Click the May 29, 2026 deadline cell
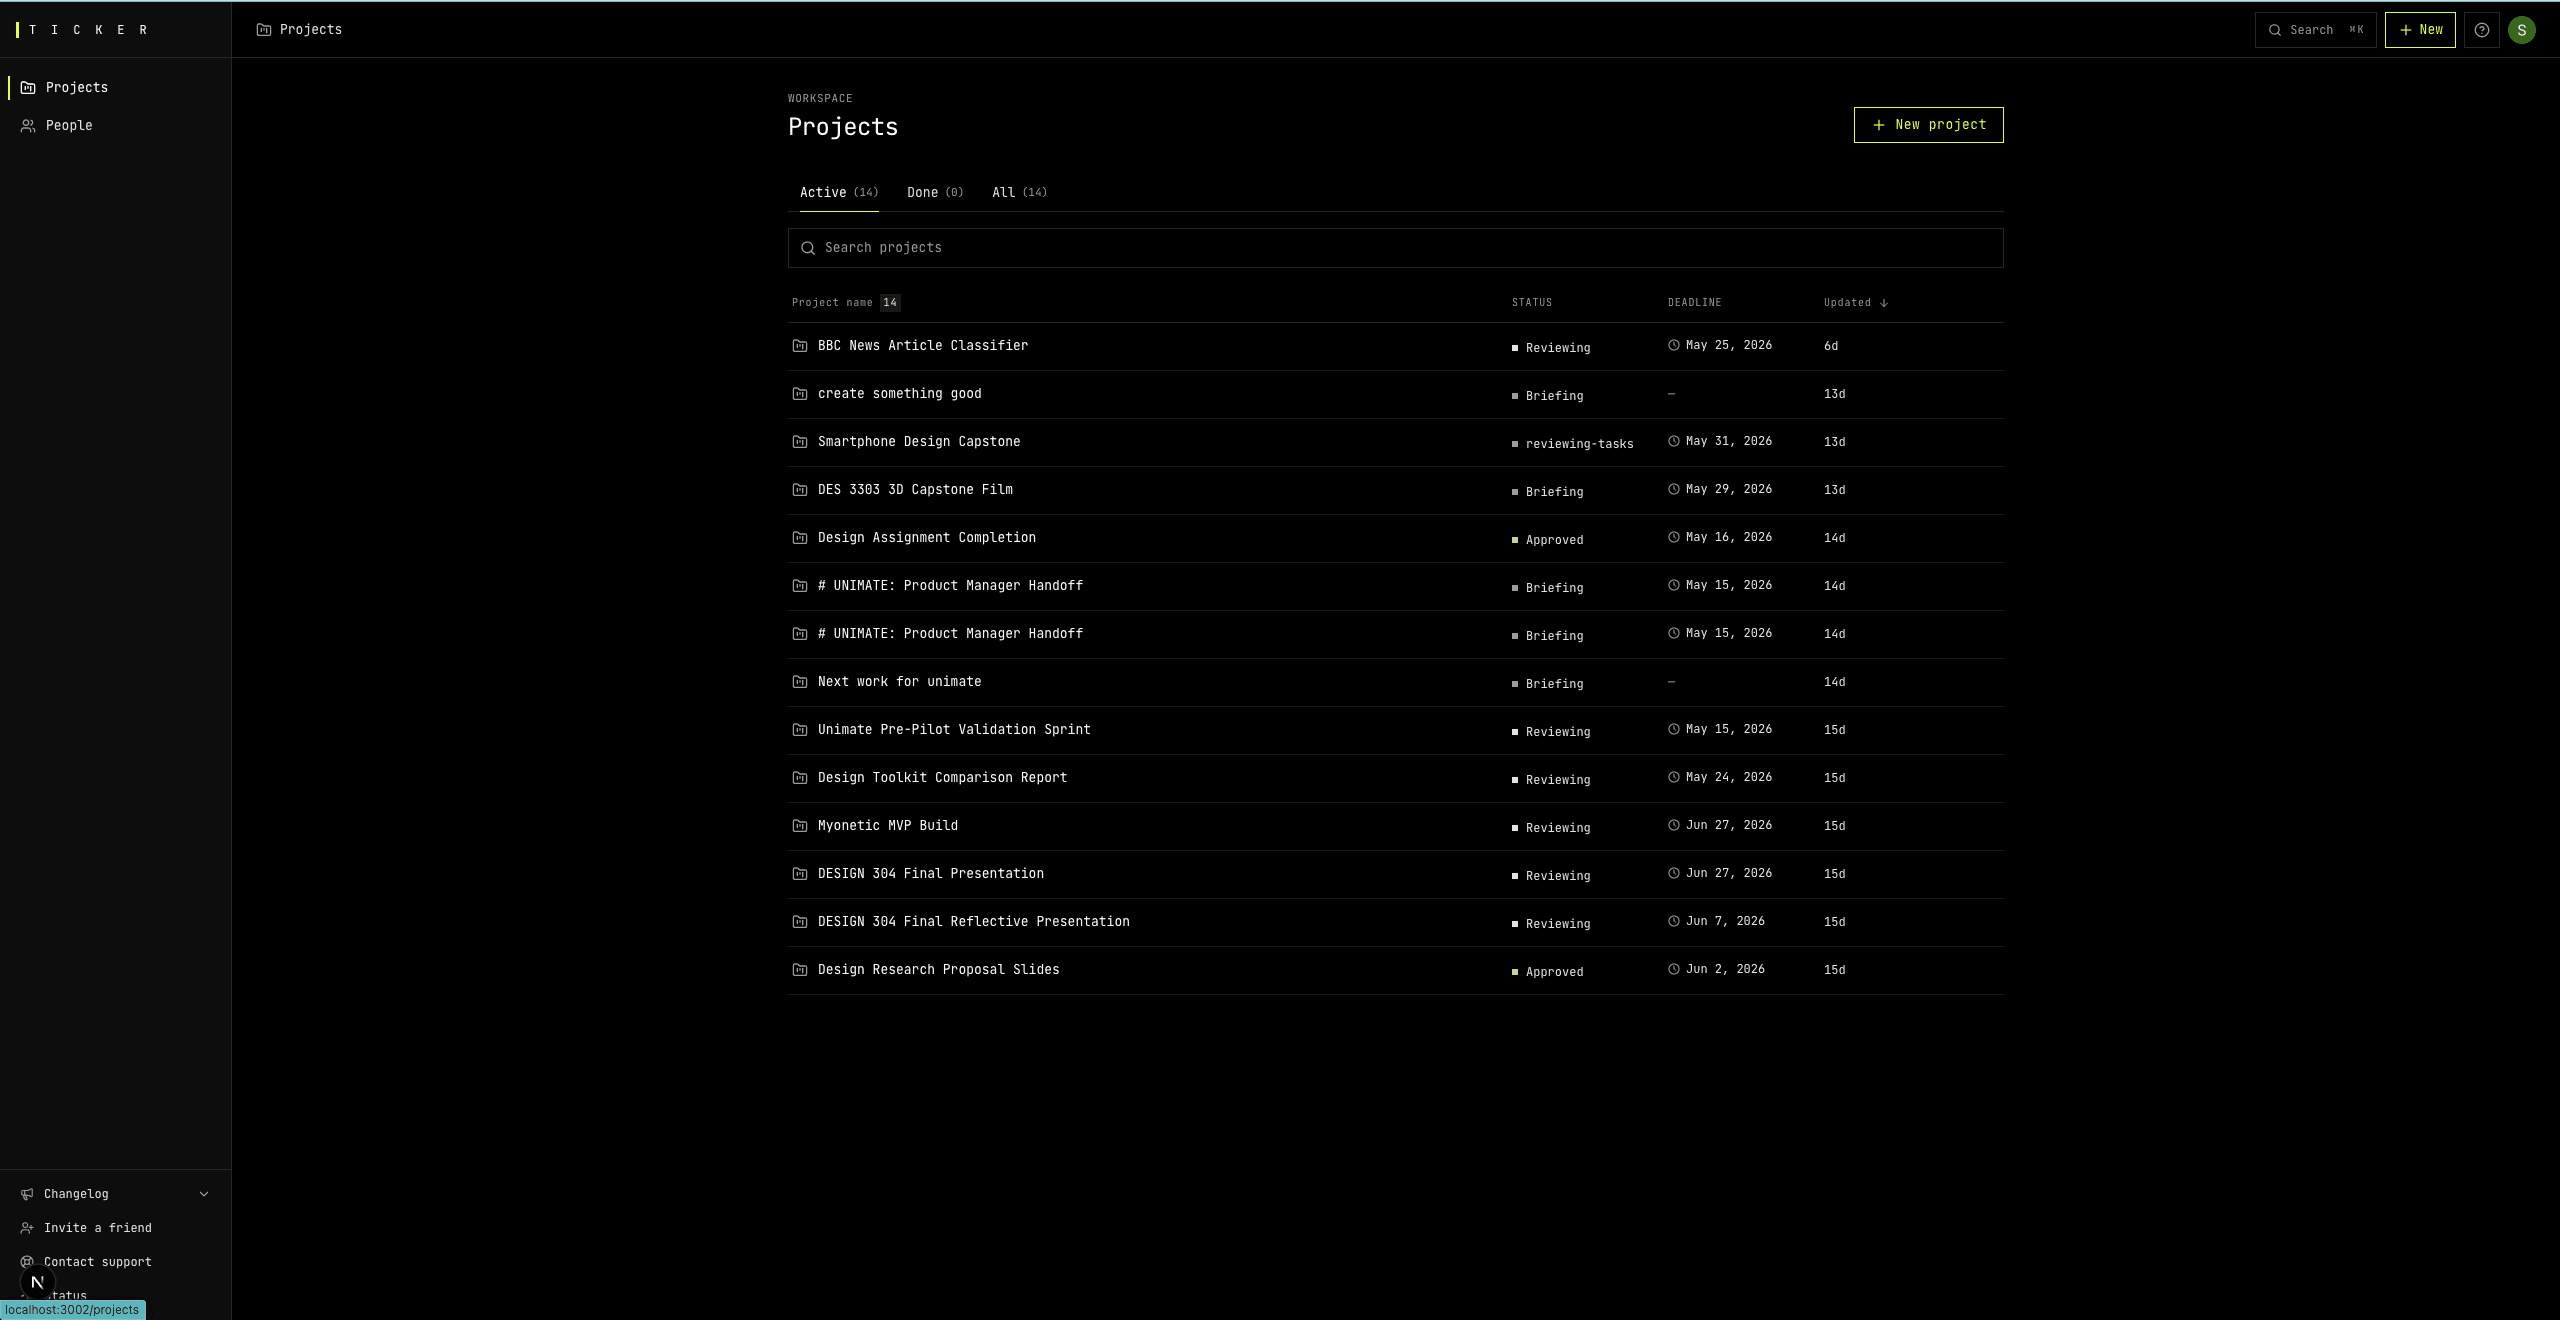 tap(1720, 489)
